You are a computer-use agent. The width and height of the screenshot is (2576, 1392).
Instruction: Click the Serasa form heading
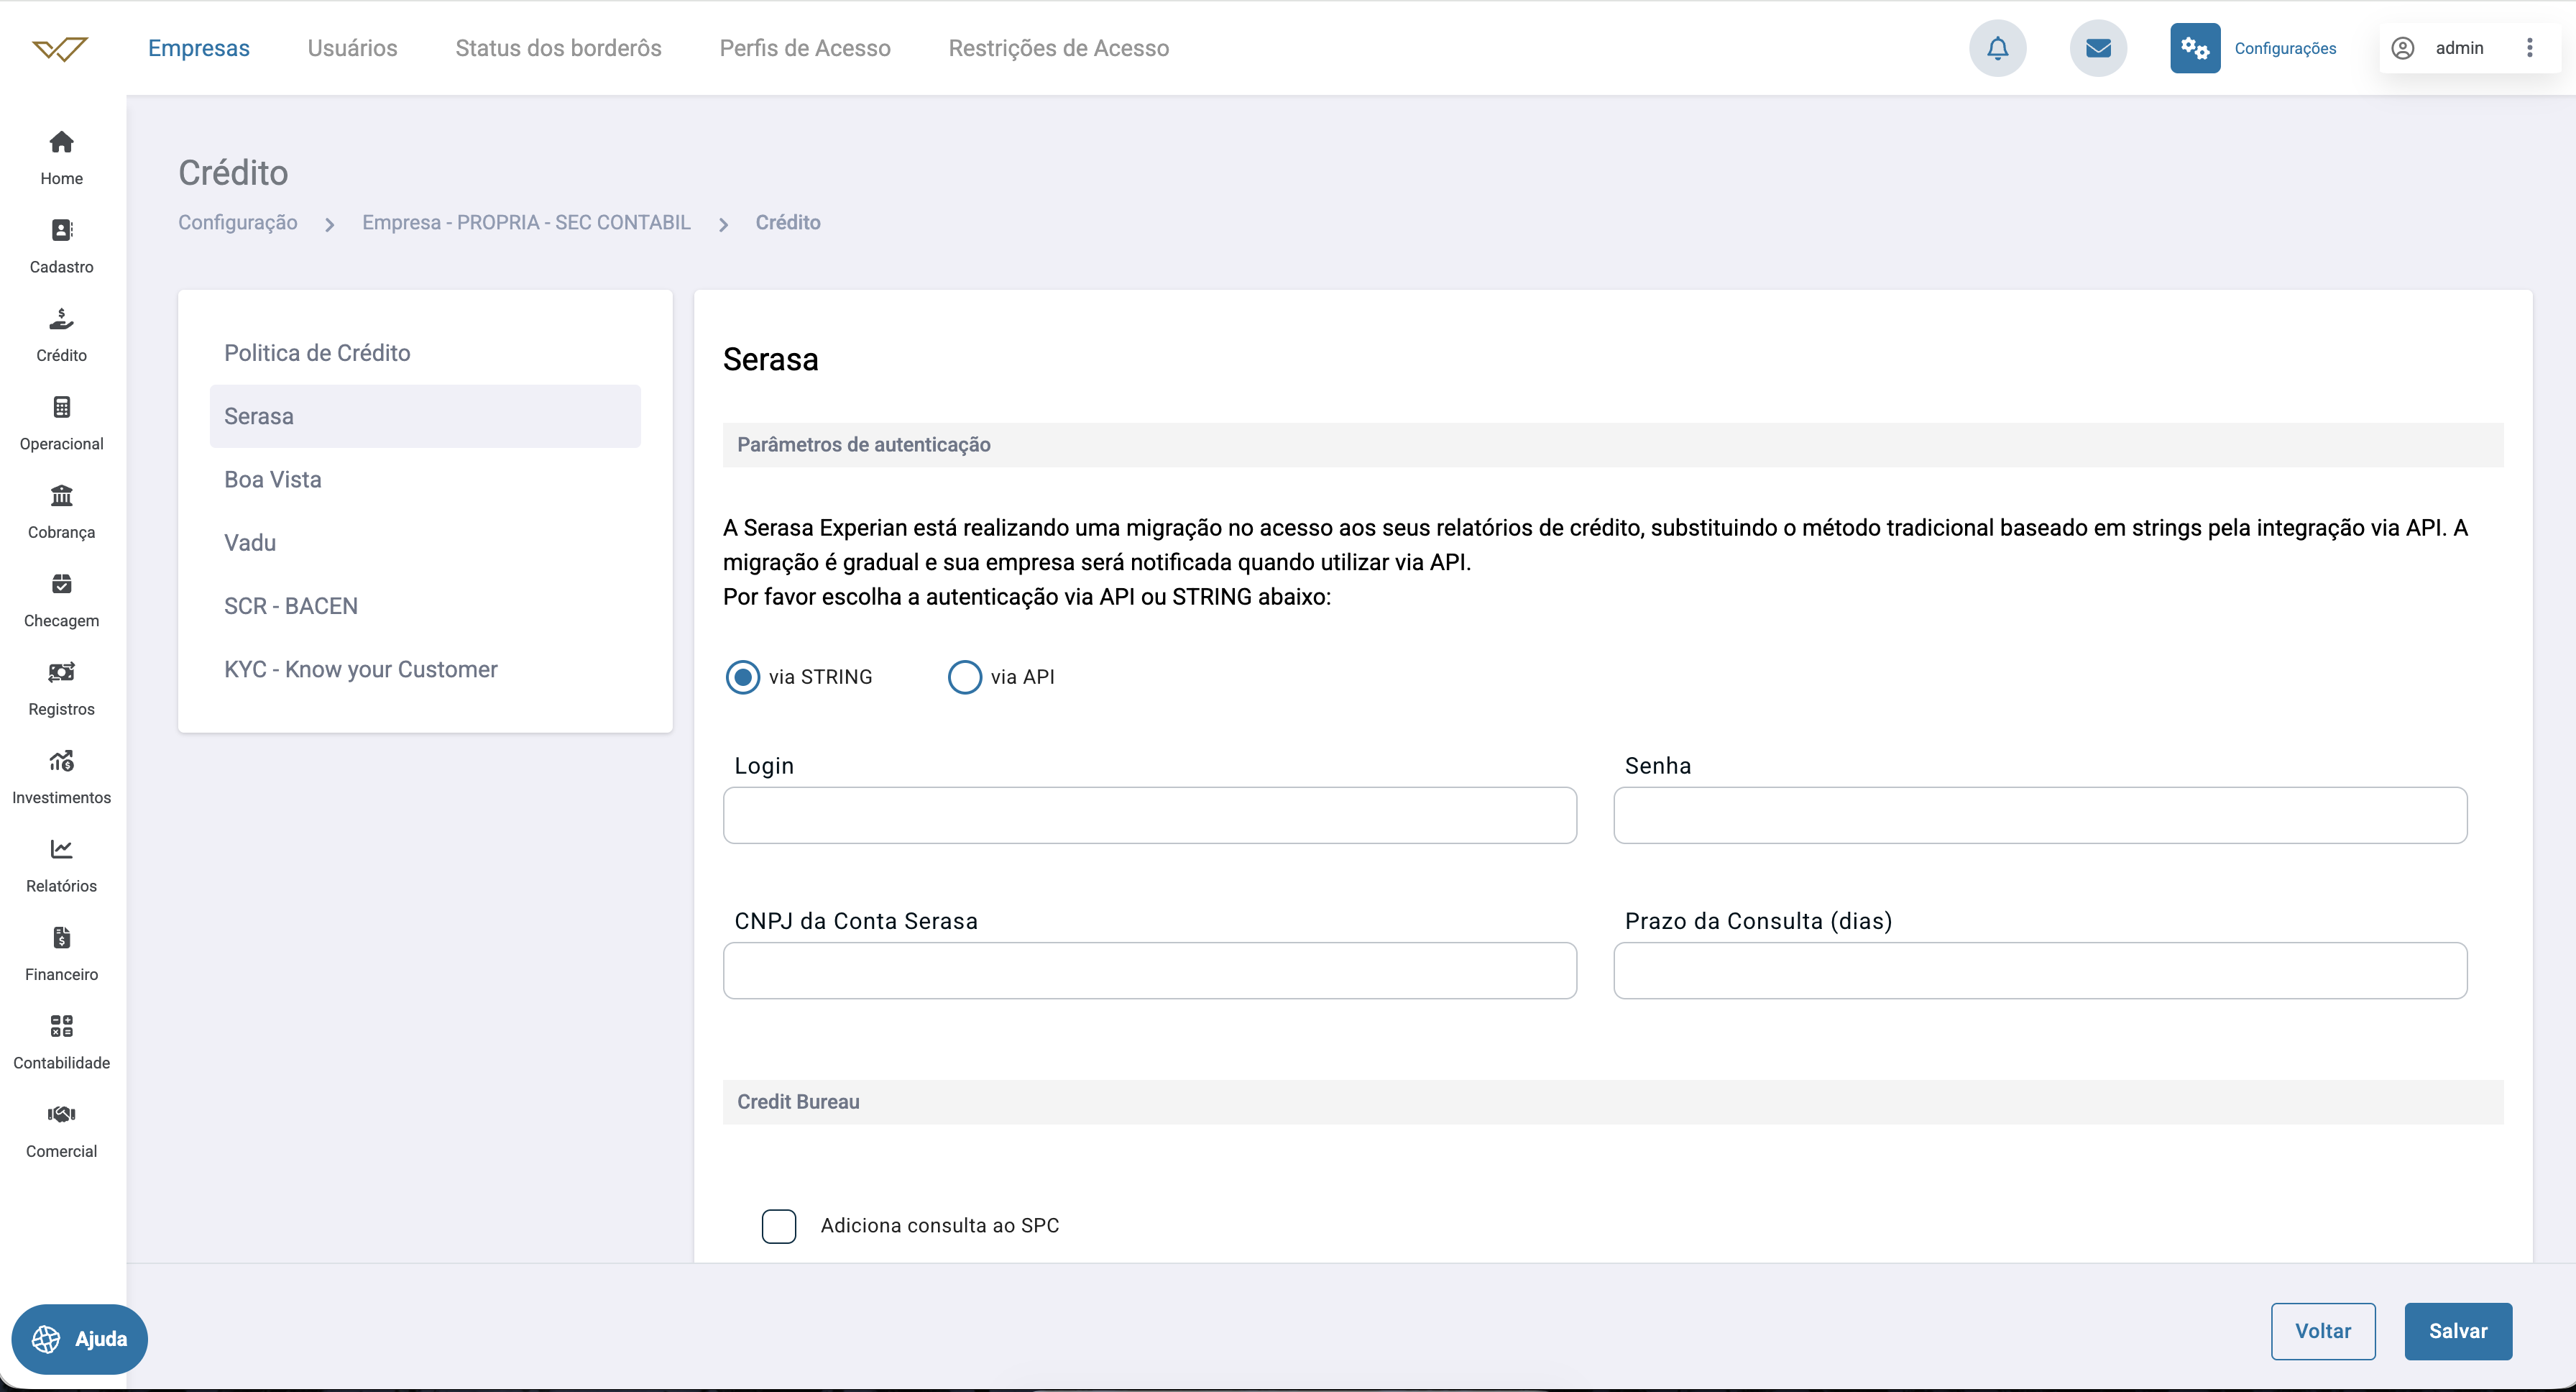[x=770, y=359]
